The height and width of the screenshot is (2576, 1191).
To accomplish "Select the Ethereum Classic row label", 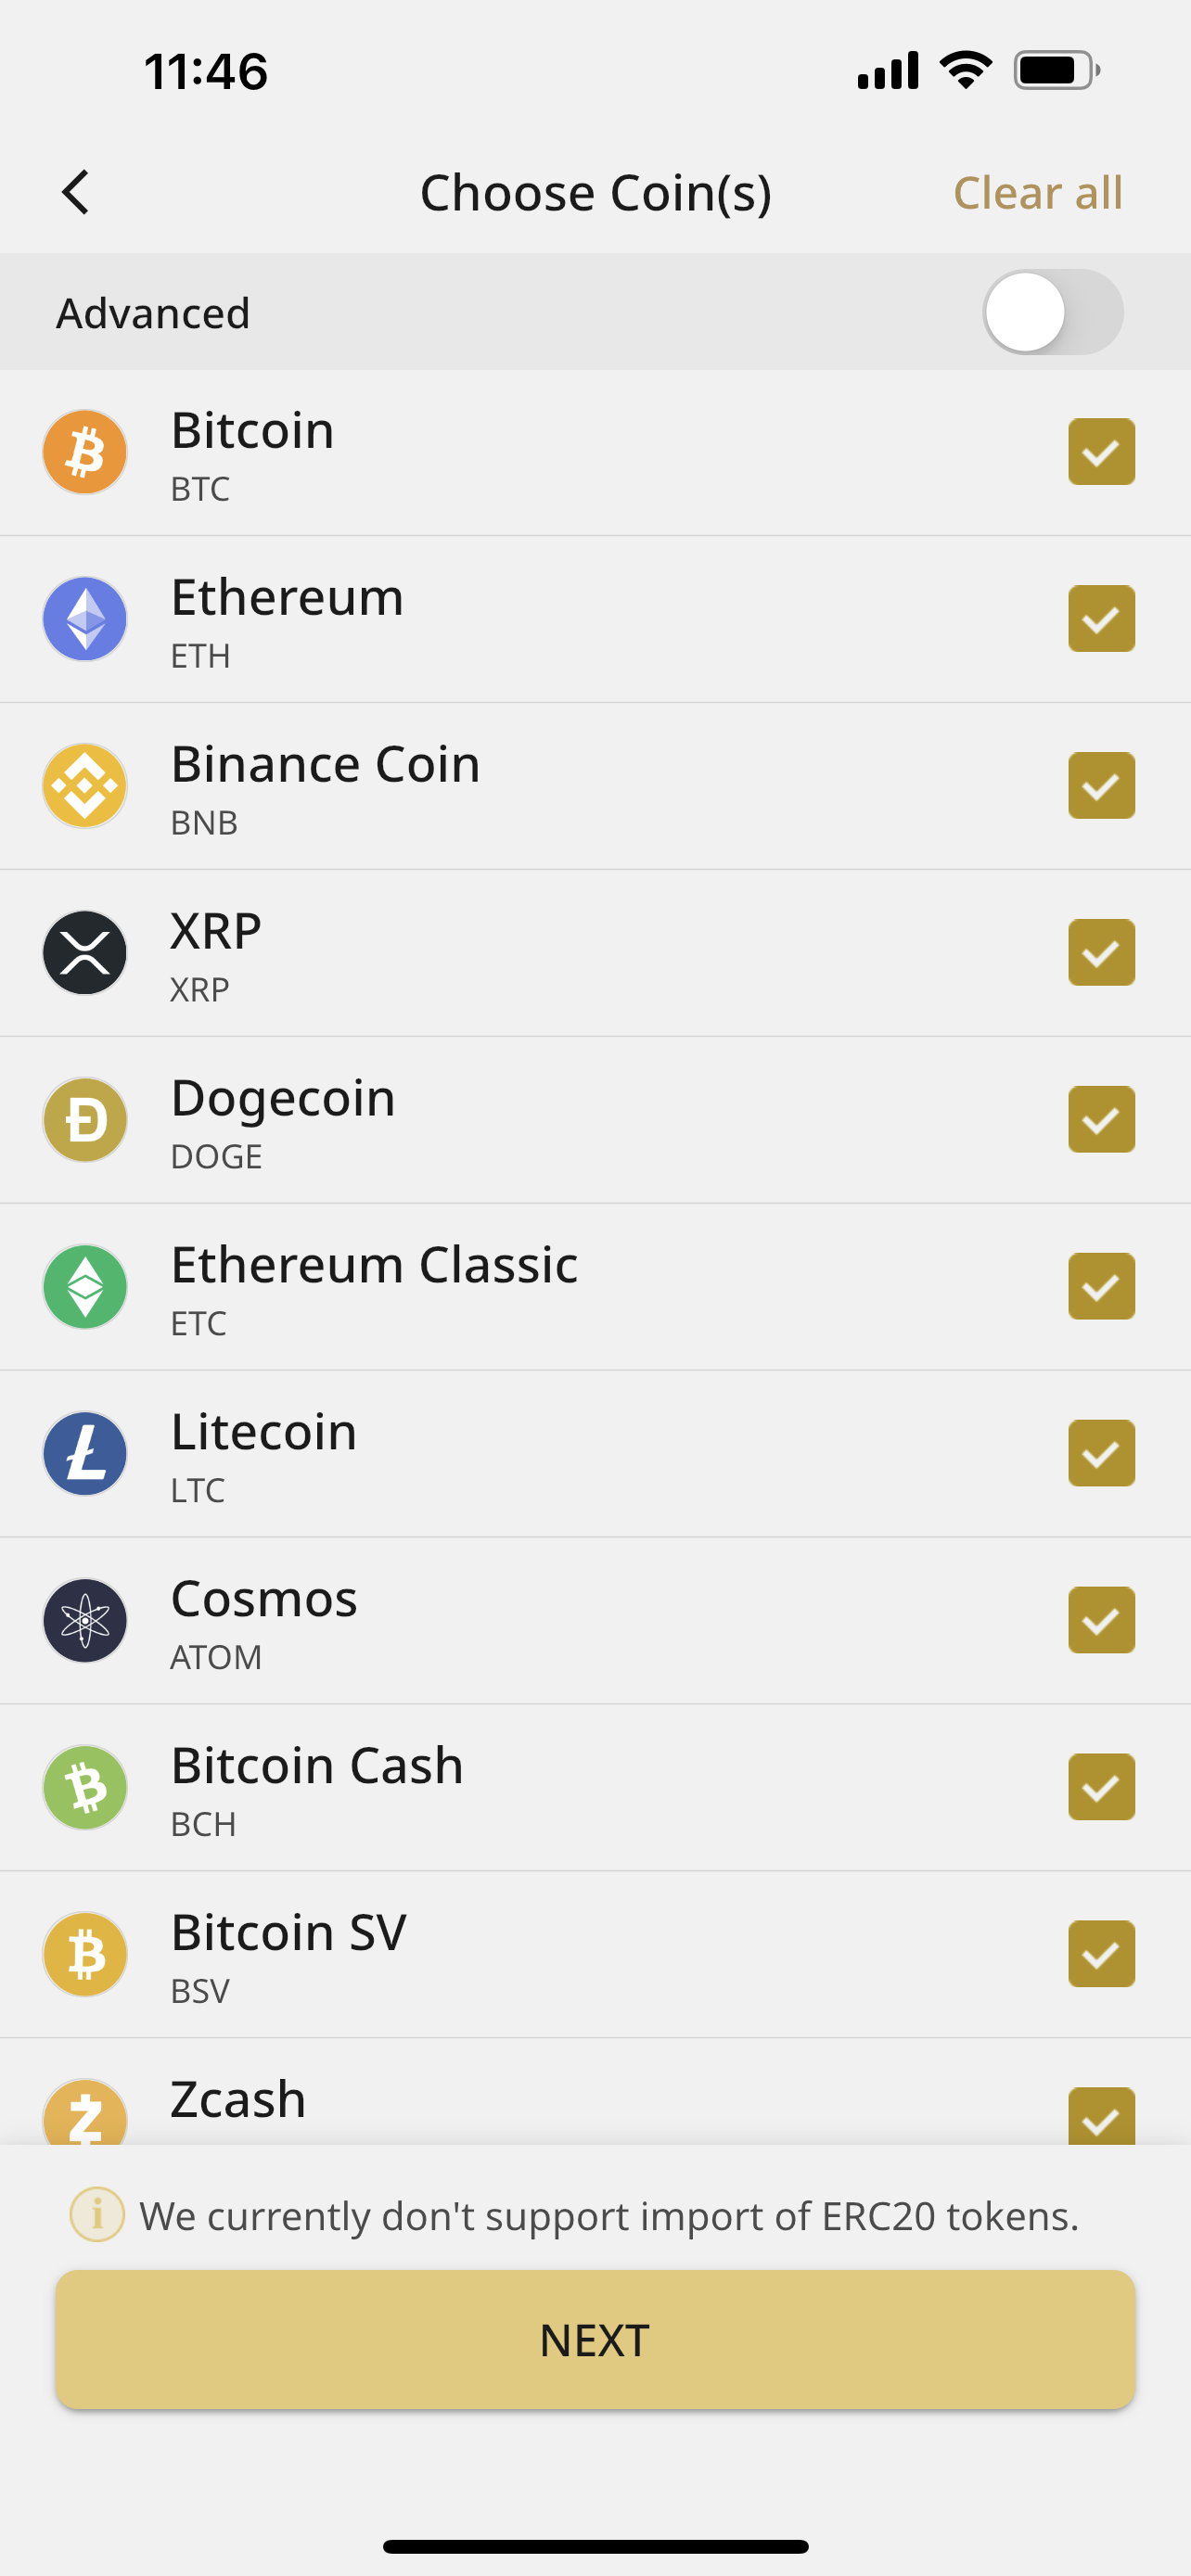I will [374, 1266].
